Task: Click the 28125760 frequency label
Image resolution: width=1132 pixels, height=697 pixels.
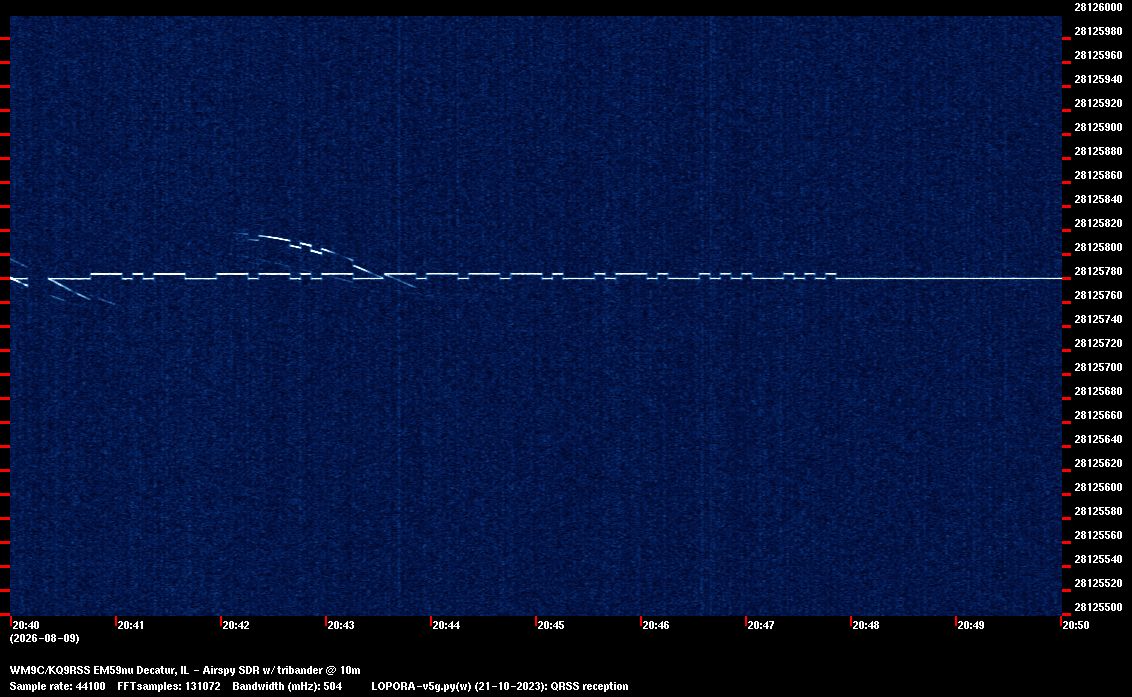Action: [x=1098, y=295]
